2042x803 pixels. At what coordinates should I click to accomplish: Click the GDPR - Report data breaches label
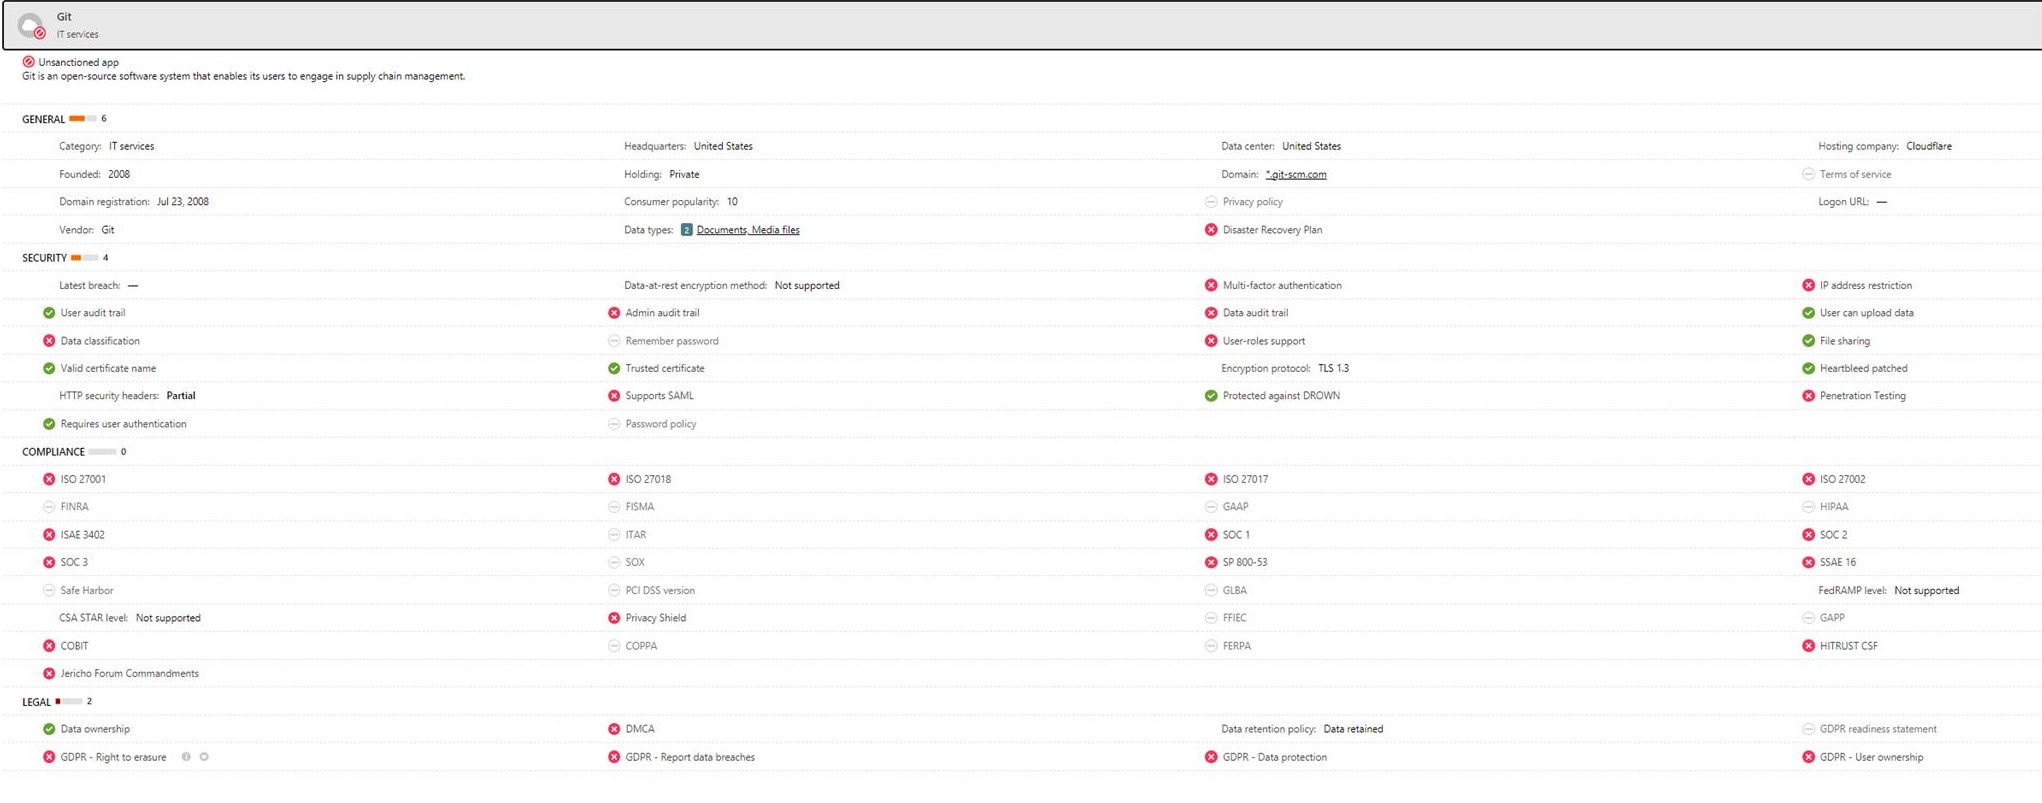click(x=690, y=757)
